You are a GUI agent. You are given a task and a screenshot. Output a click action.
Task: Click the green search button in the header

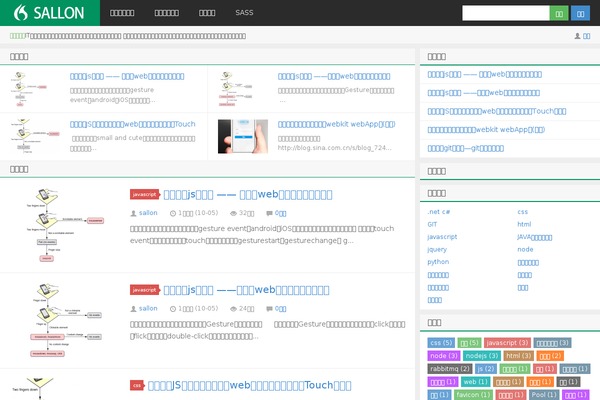click(x=559, y=13)
